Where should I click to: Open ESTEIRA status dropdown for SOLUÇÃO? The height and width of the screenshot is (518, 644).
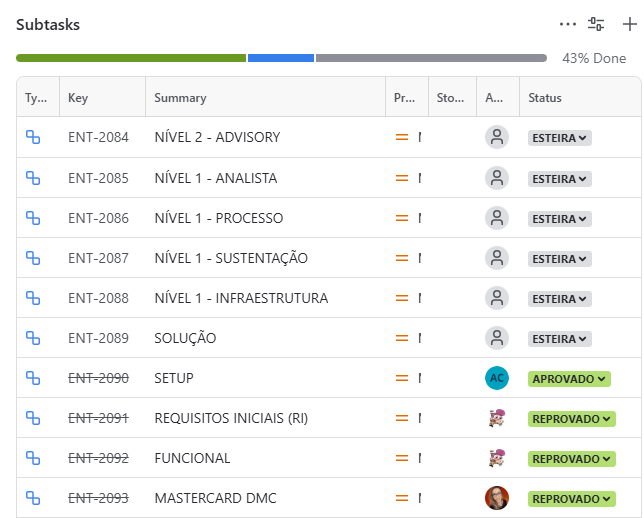560,339
